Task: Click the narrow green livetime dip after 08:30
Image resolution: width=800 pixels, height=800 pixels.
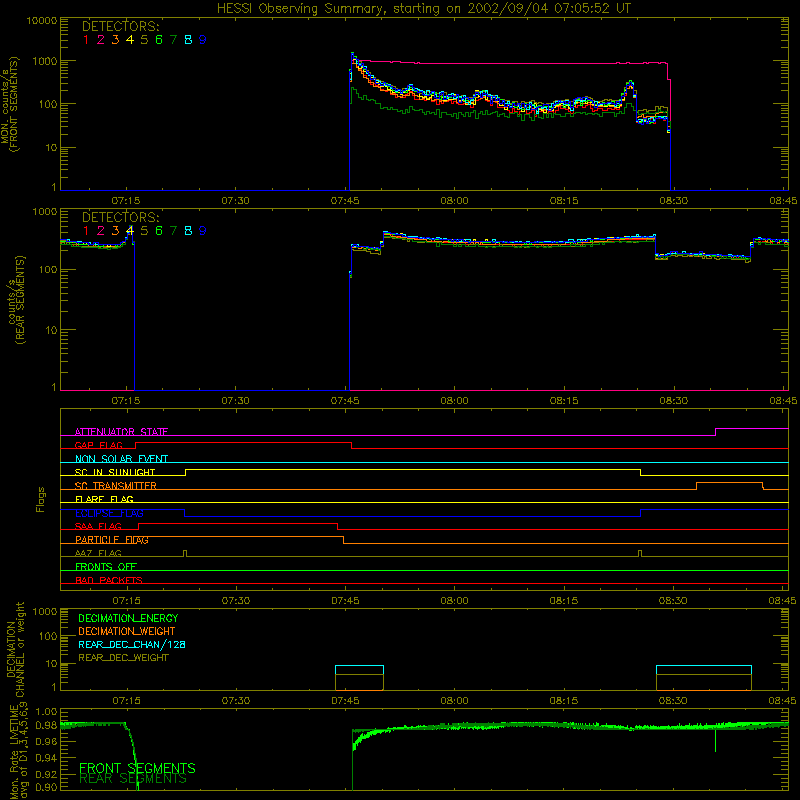Action: pos(715,740)
